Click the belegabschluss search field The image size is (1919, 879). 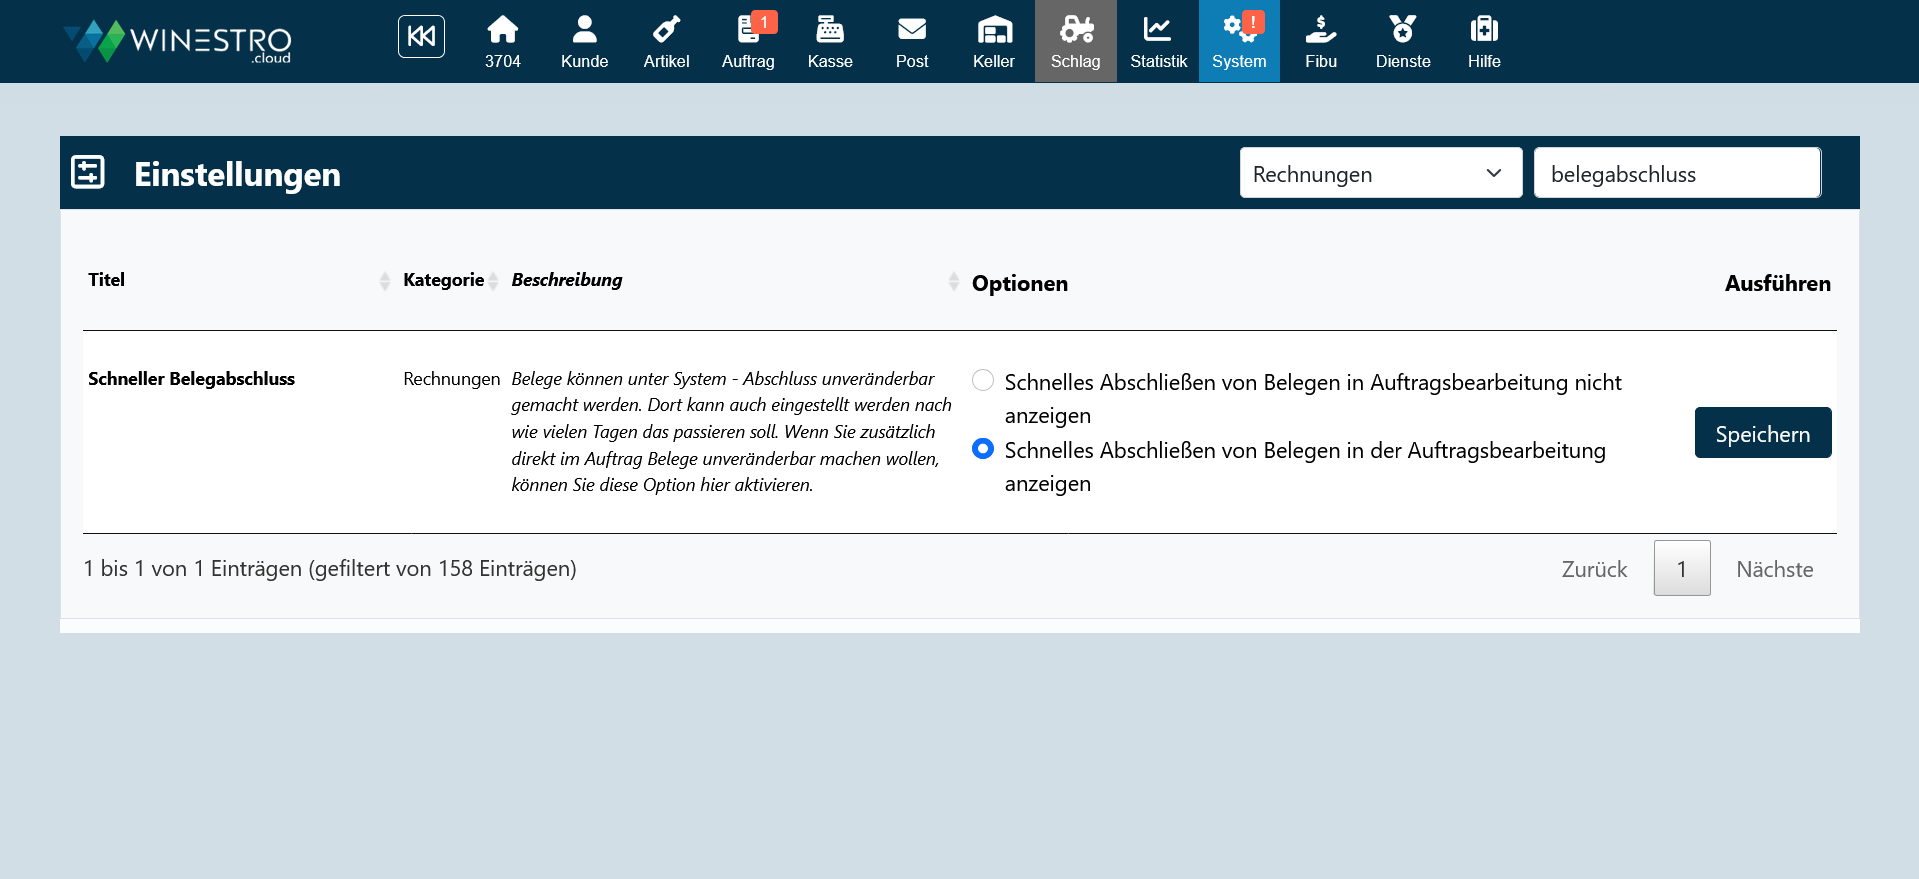tap(1677, 173)
